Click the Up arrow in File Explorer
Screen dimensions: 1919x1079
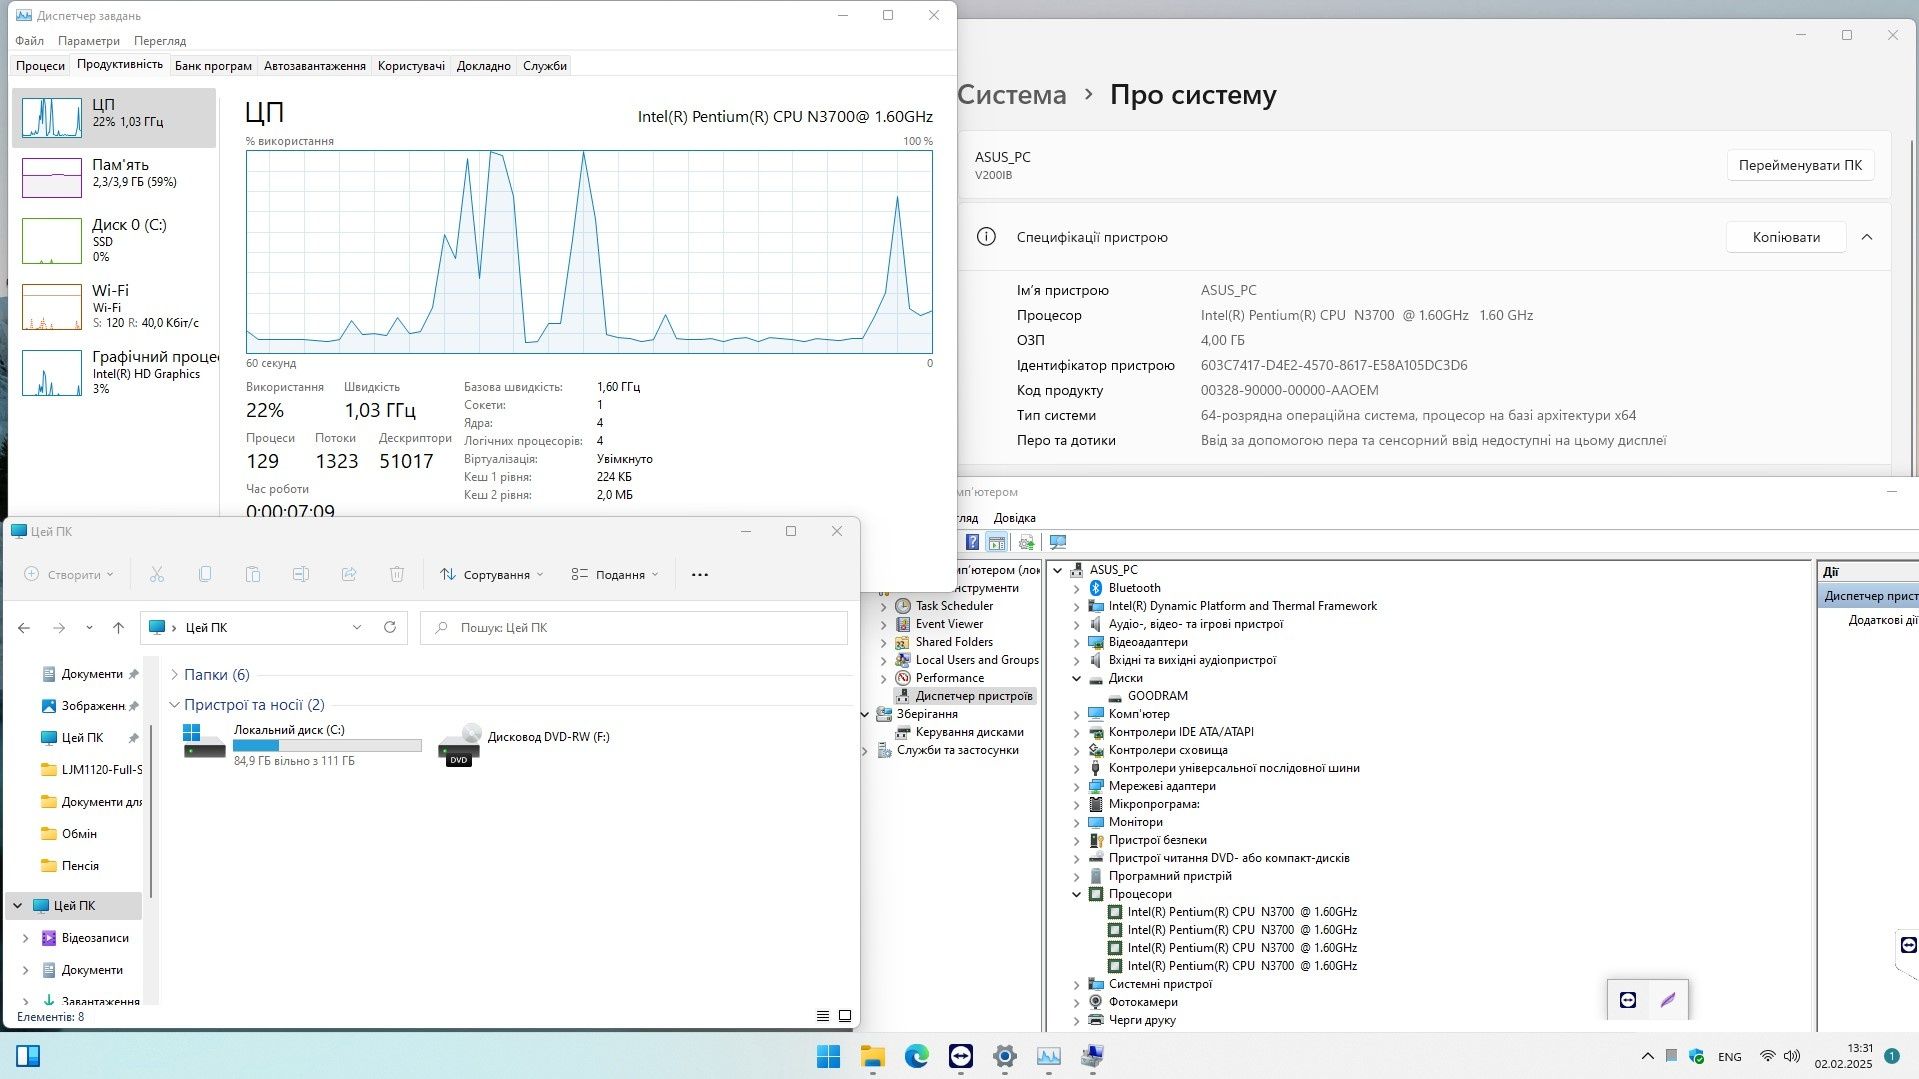click(119, 628)
